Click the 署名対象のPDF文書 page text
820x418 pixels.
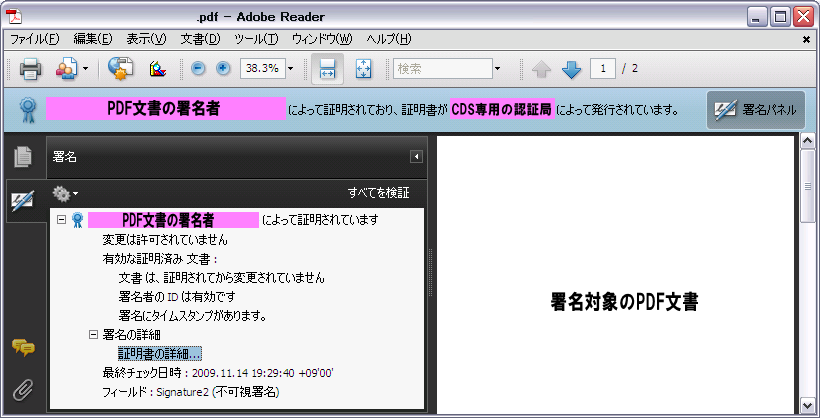624,302
